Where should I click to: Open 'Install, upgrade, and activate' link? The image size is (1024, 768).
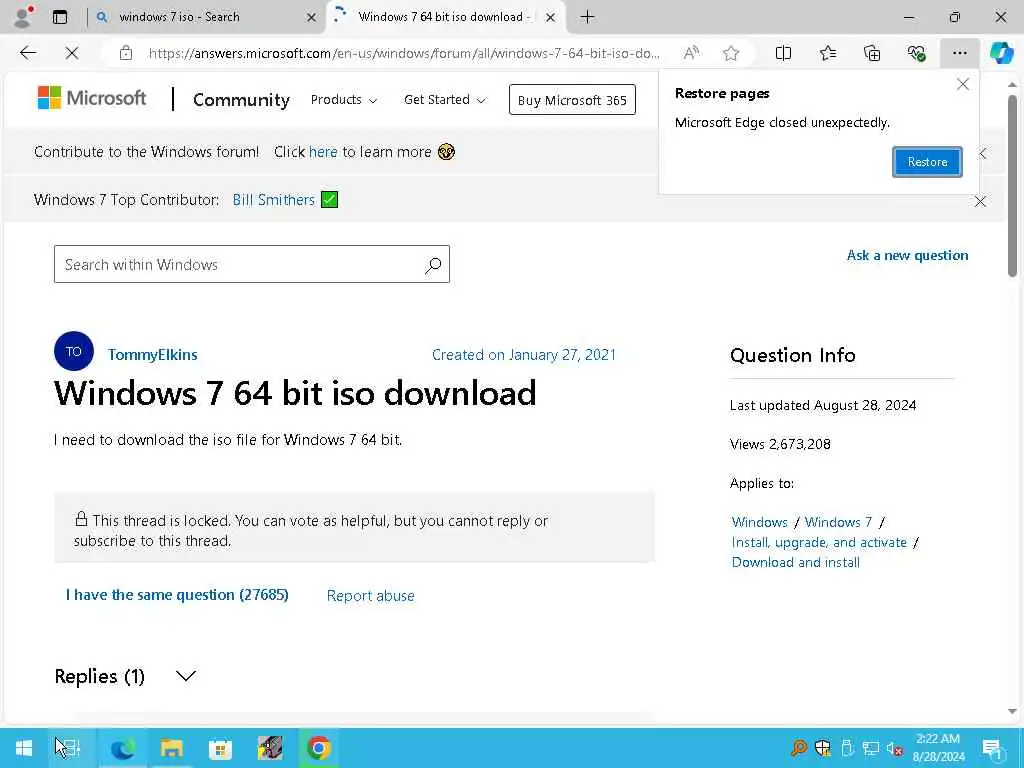click(x=819, y=542)
